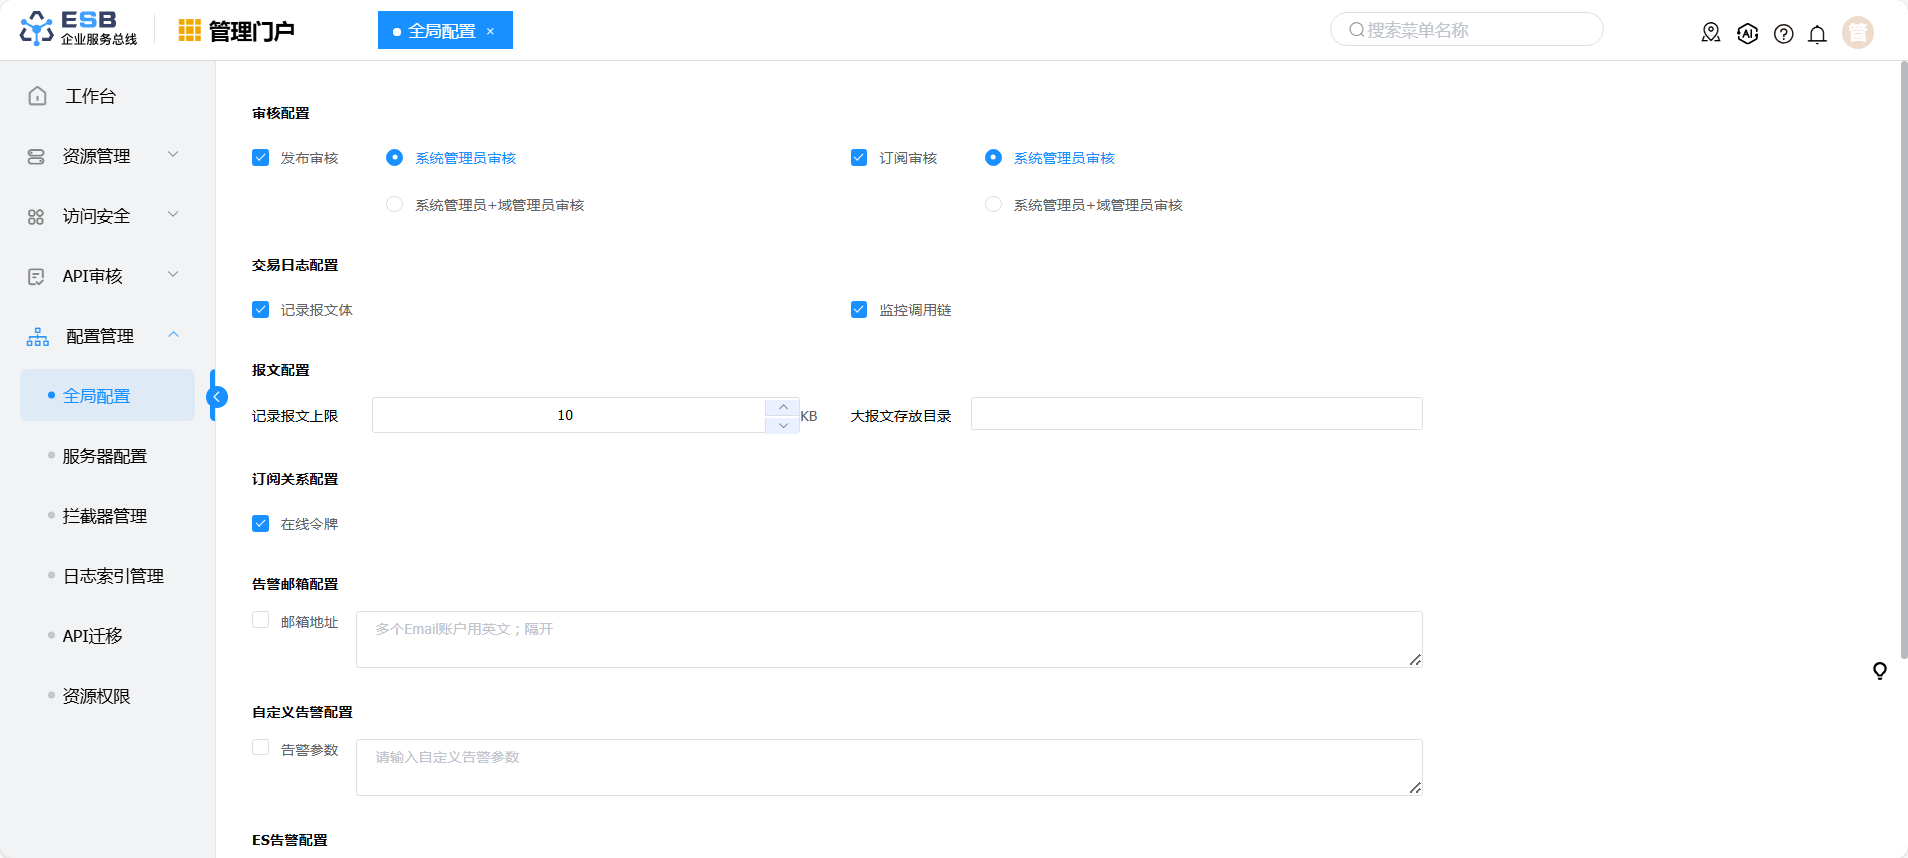
Task: Open the notifications bell
Action: click(1817, 34)
